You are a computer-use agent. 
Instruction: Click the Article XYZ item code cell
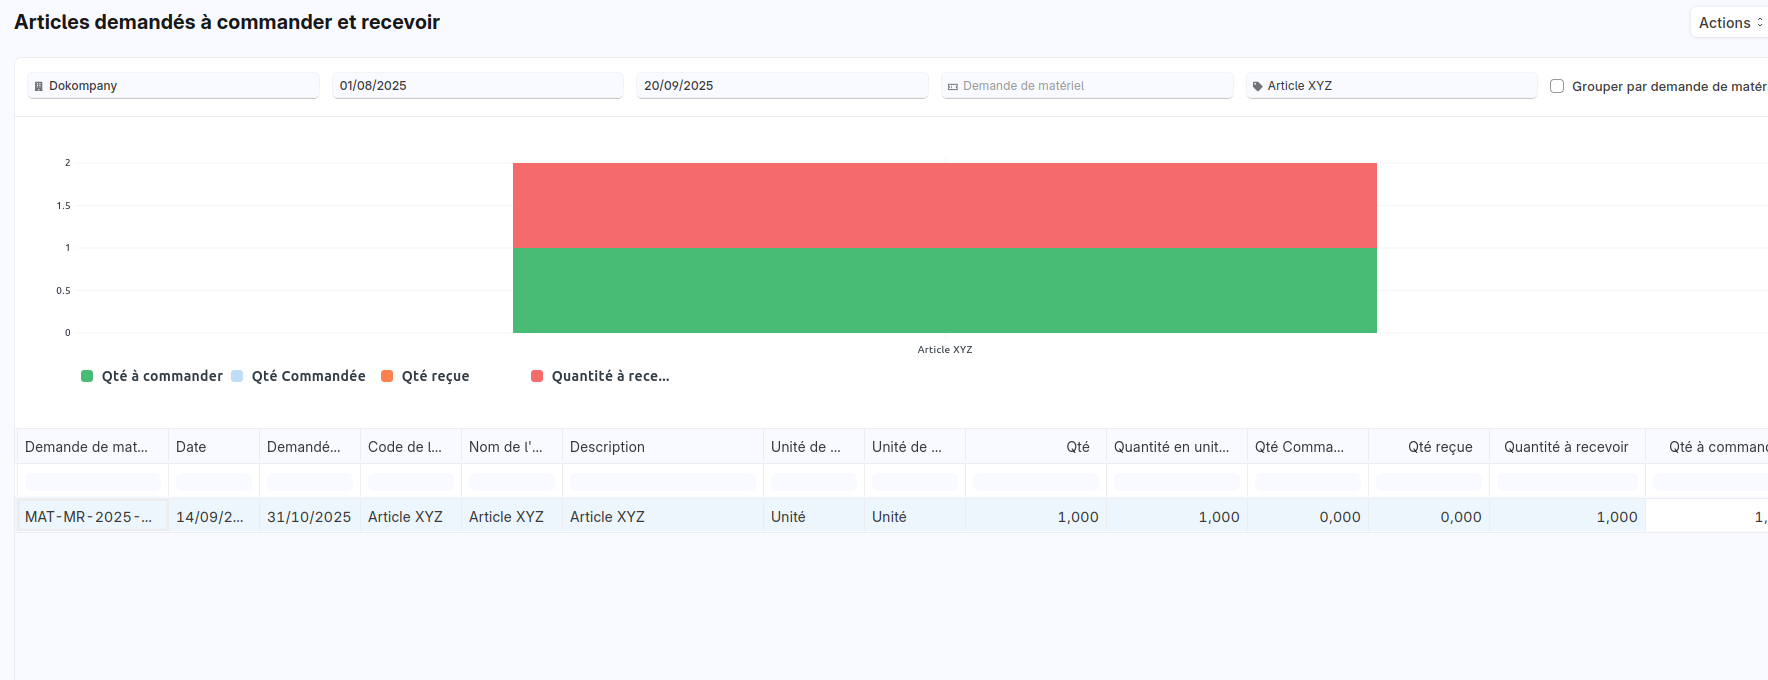pyautogui.click(x=405, y=517)
